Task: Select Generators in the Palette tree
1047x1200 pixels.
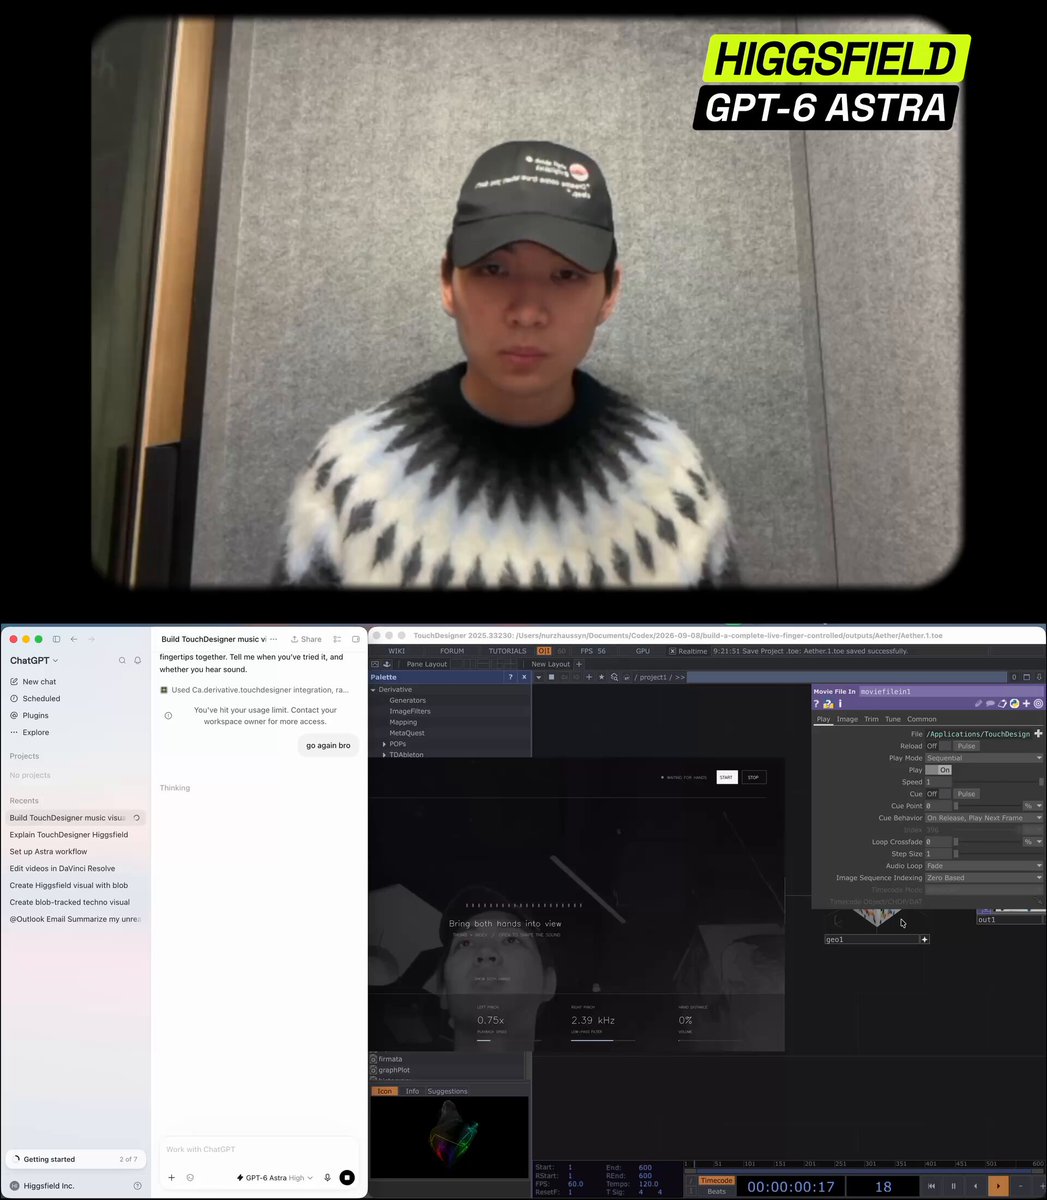Action: (x=407, y=701)
